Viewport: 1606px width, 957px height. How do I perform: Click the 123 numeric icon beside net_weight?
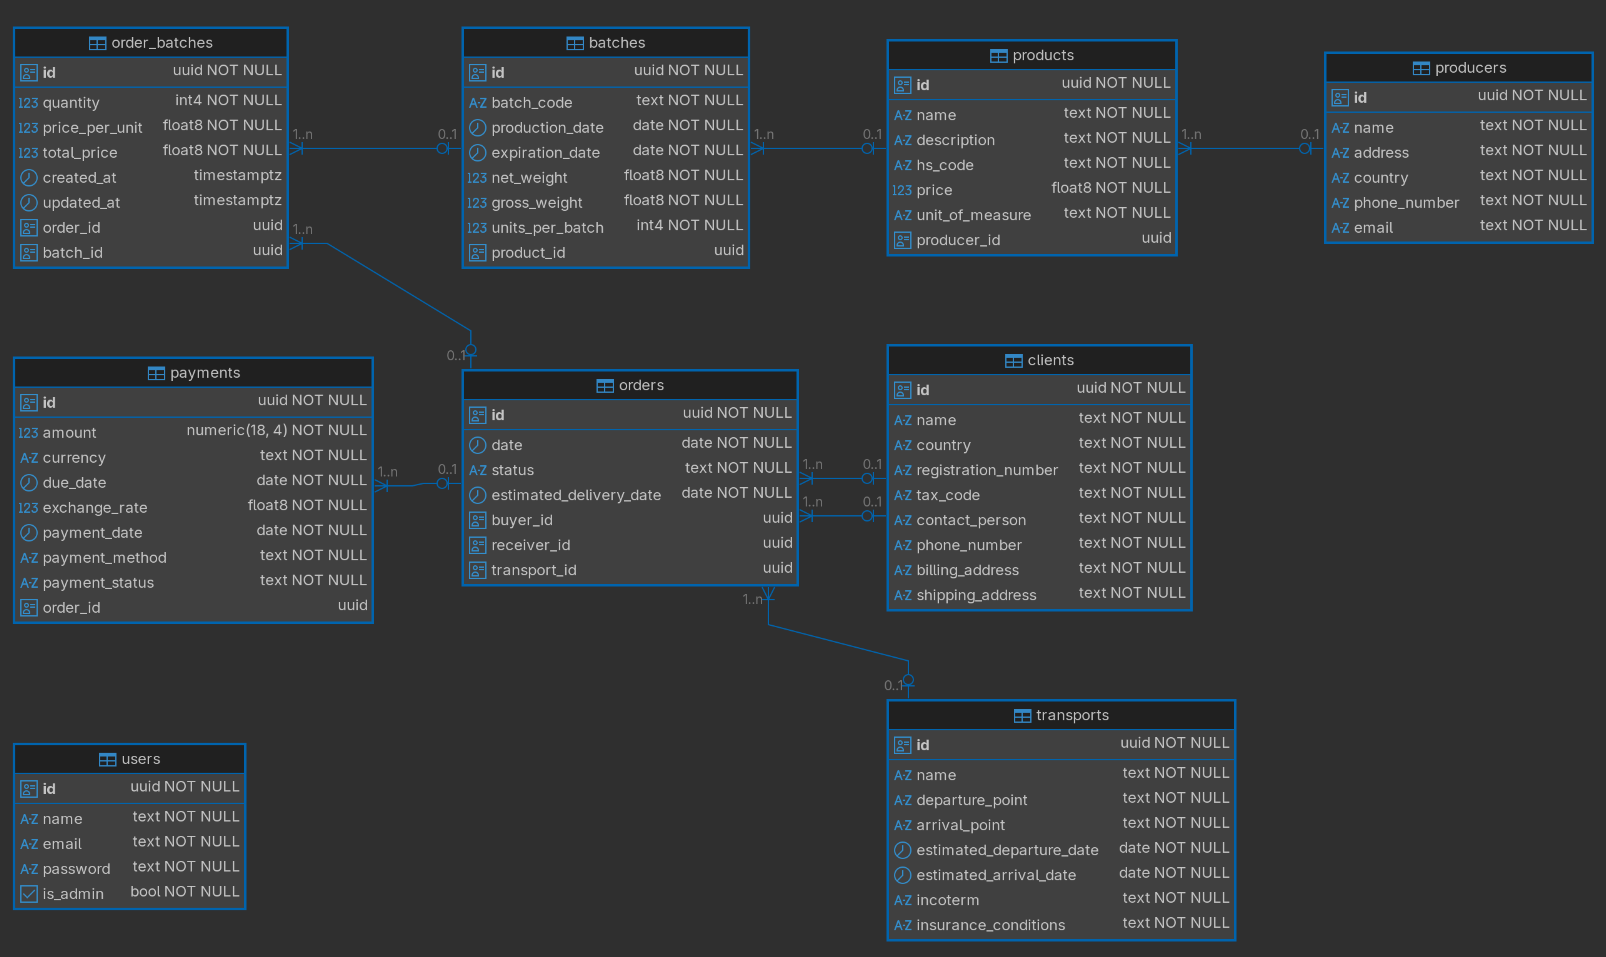coord(477,178)
